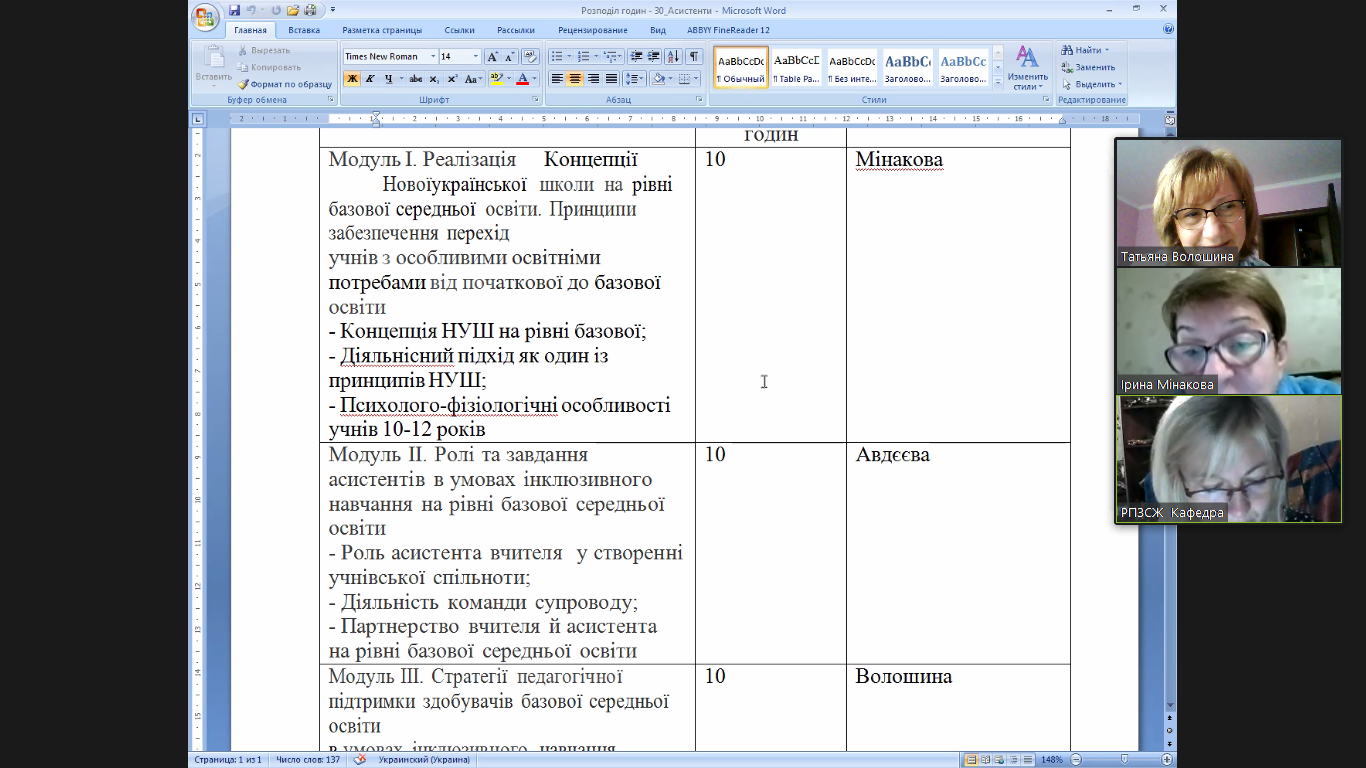Click spelling check icon in status bar
The image size is (1366, 768).
(359, 760)
